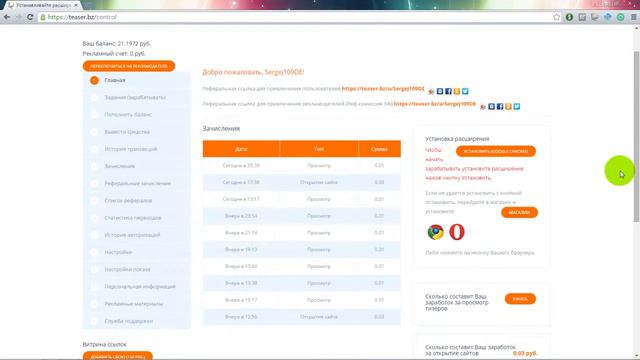Share advertiser referral link on VK

491,106
